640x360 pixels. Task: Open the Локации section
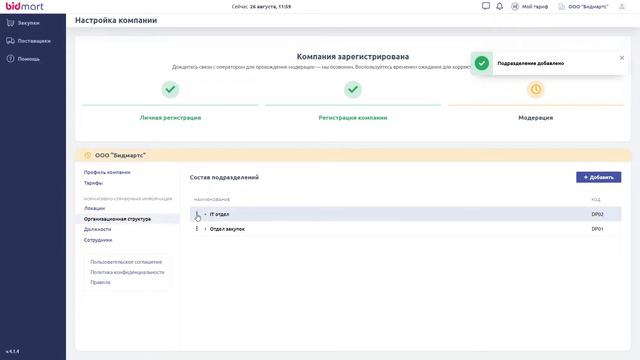(x=94, y=208)
